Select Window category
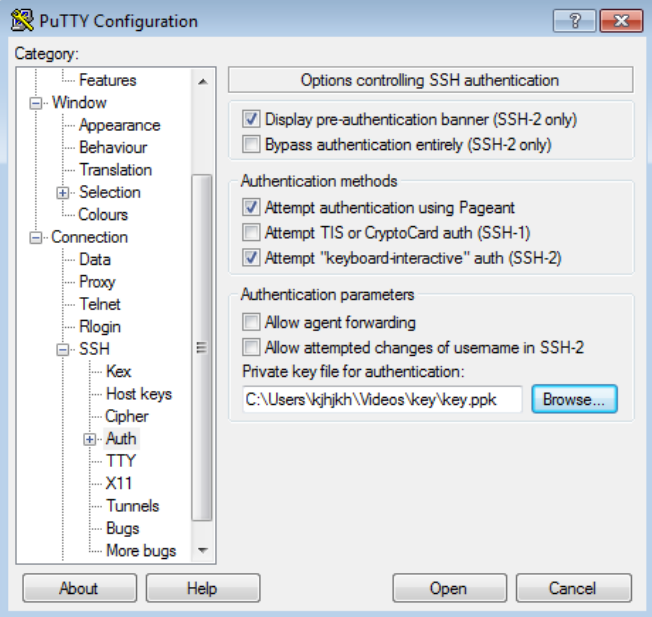 (79, 103)
